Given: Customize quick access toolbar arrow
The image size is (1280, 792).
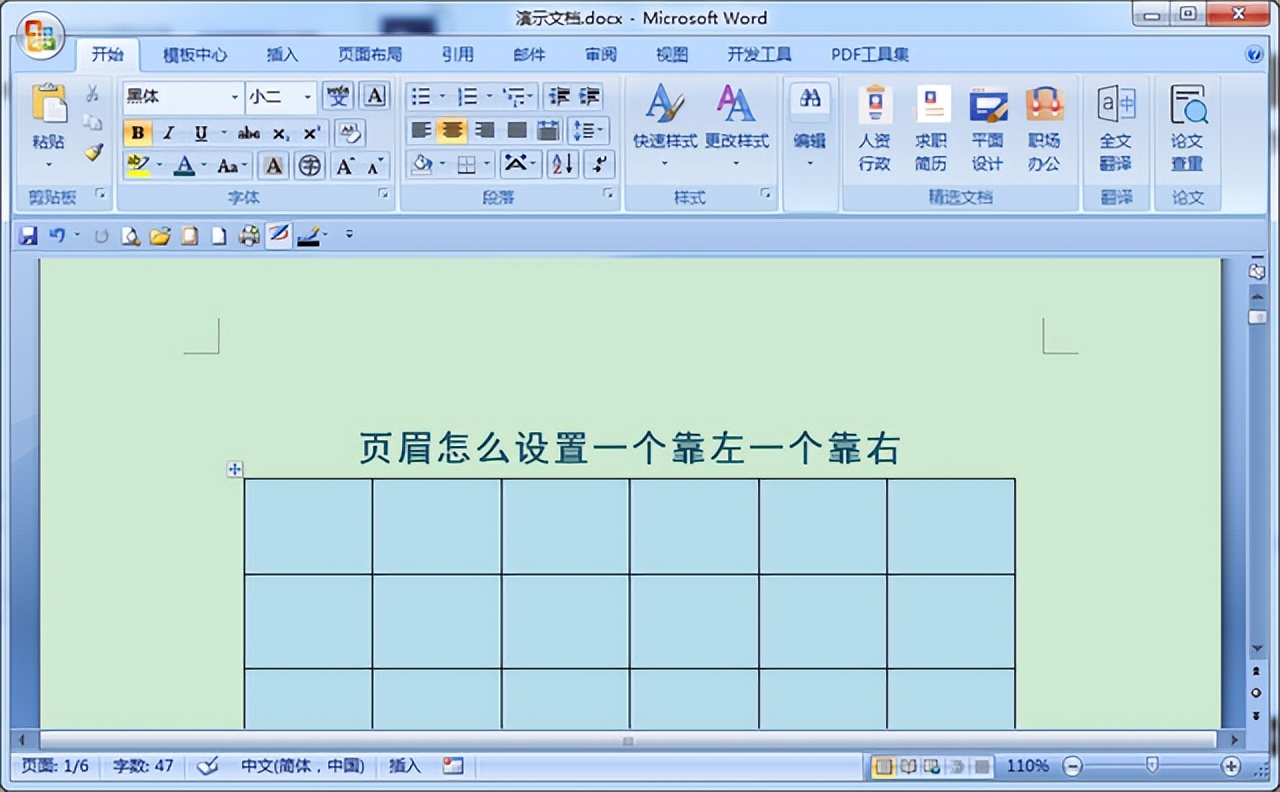Looking at the screenshot, I should coord(349,236).
